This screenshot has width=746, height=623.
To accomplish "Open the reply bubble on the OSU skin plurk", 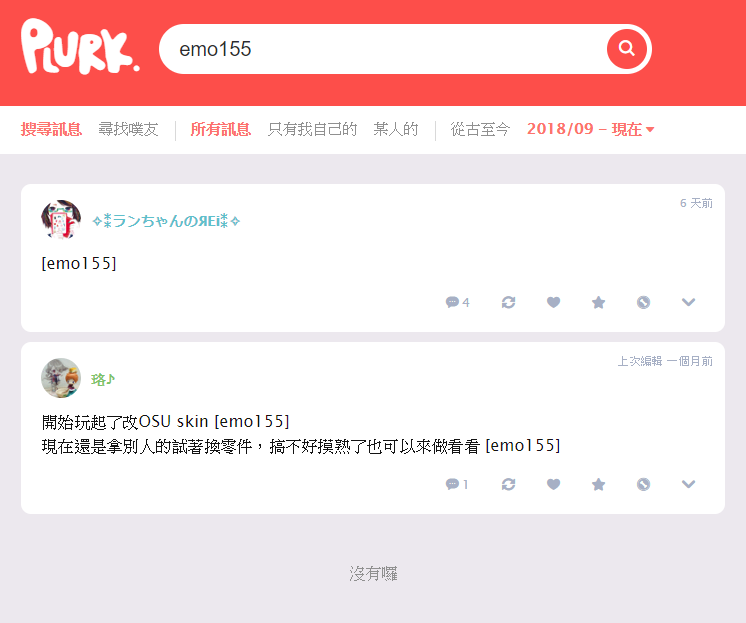I will coord(457,485).
